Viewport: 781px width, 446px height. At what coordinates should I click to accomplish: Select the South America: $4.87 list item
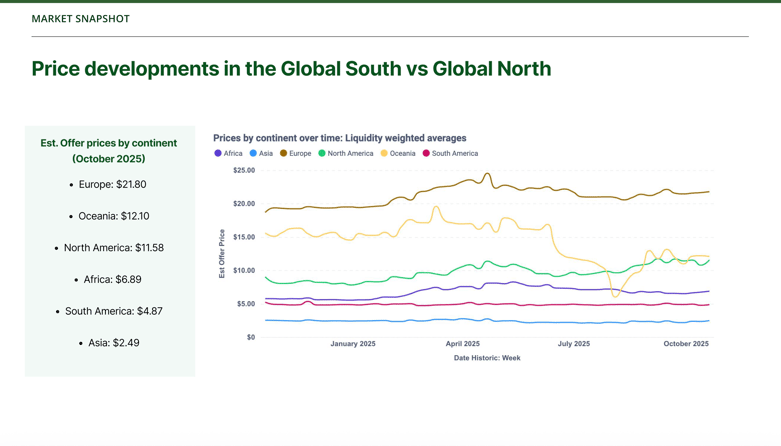click(113, 311)
